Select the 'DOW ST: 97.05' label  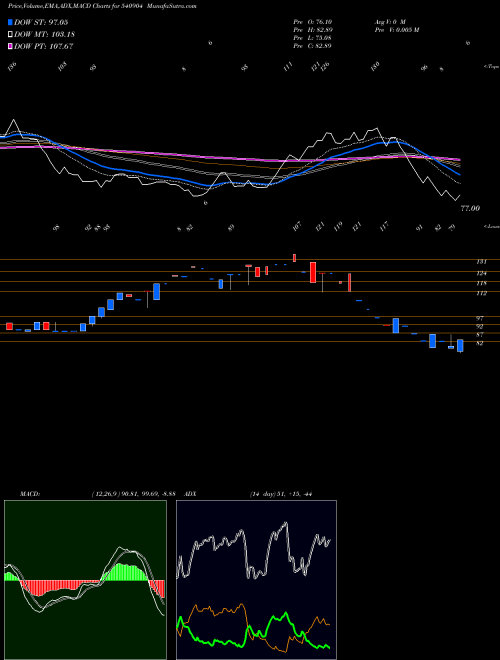click(41, 22)
